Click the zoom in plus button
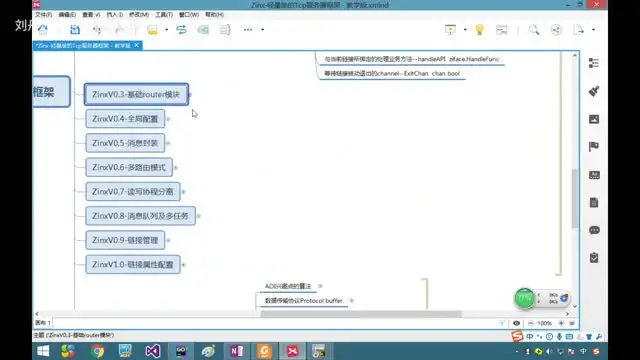Screen dimensions: 640x360 pos(561,323)
